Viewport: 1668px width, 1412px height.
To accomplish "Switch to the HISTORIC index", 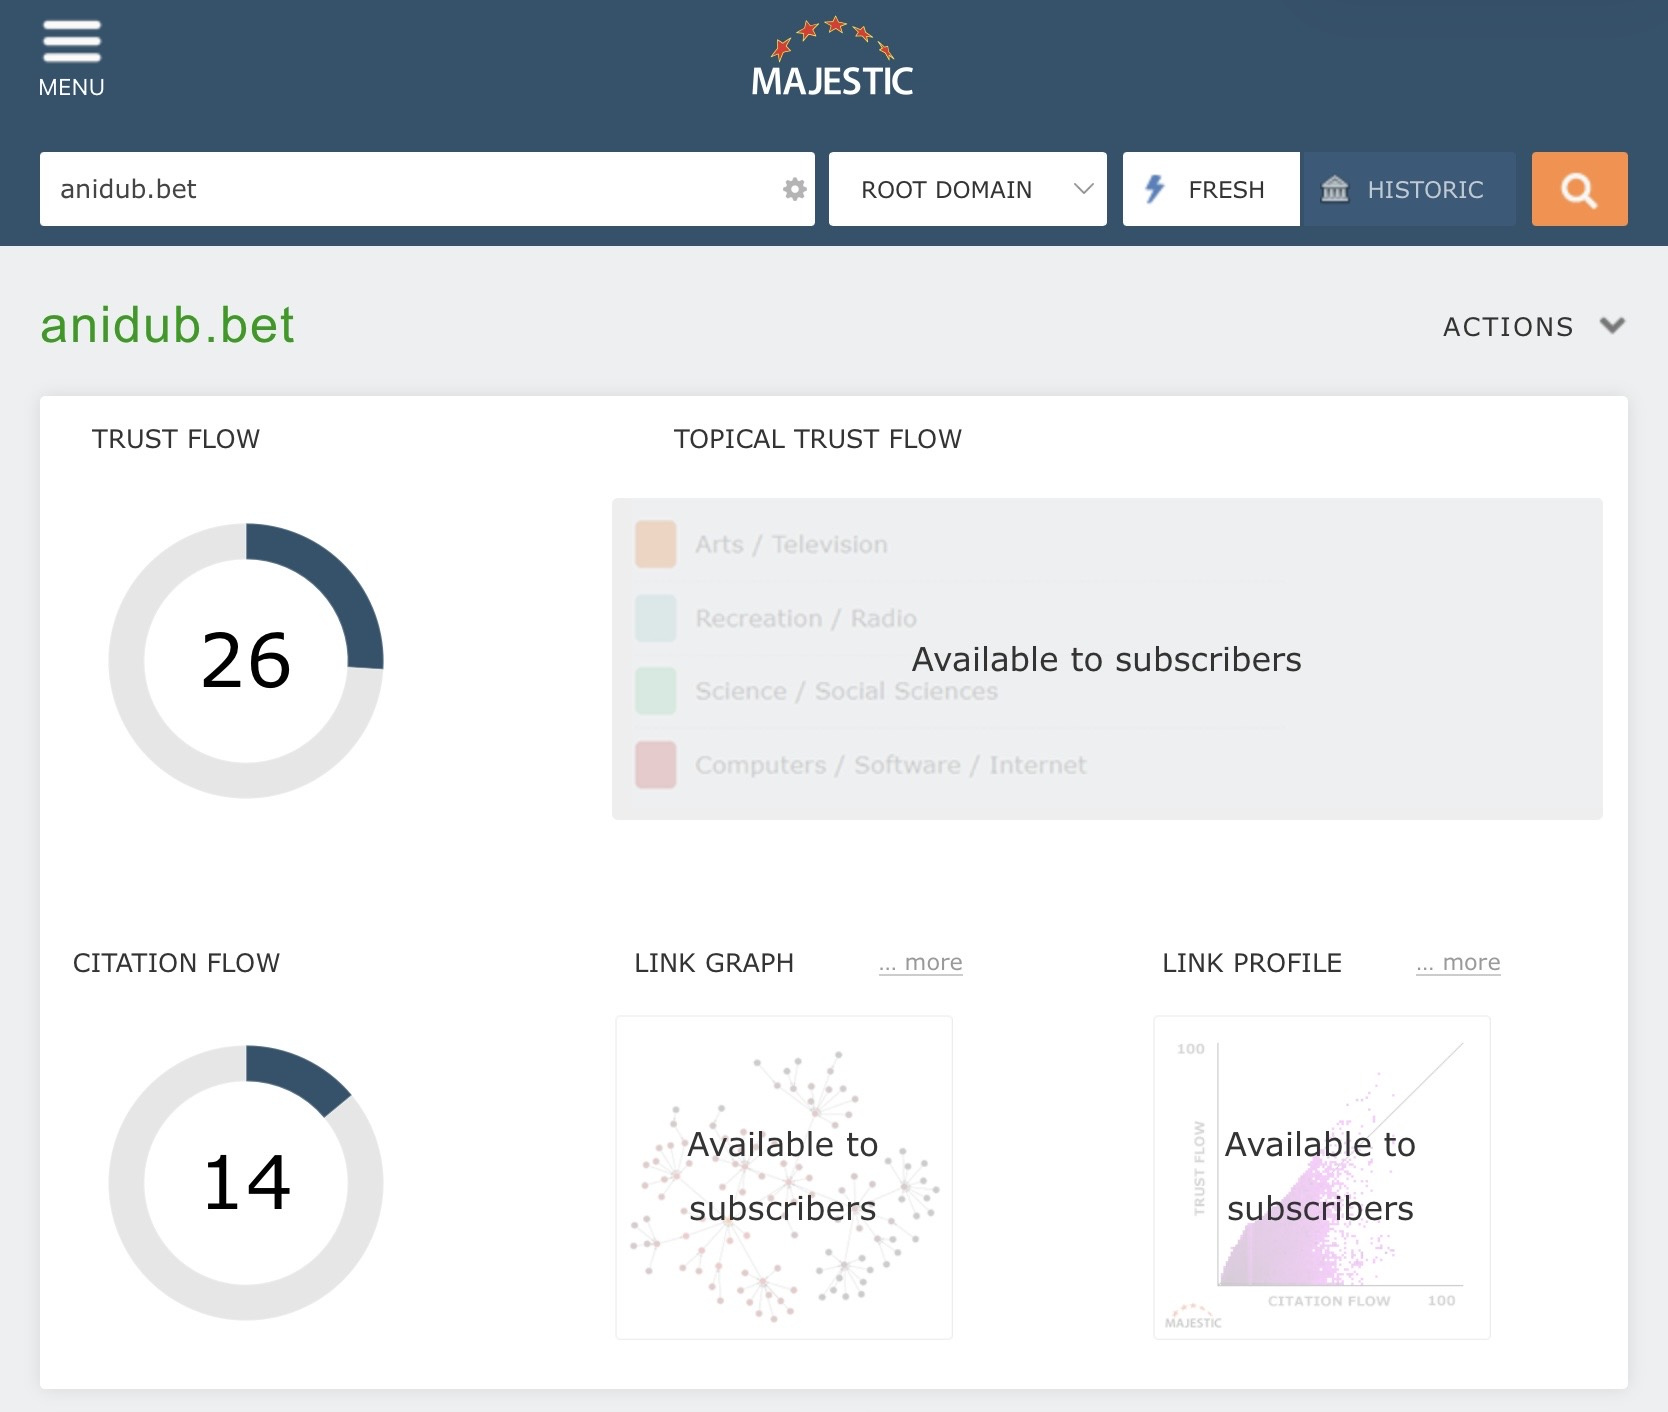I will 1408,189.
